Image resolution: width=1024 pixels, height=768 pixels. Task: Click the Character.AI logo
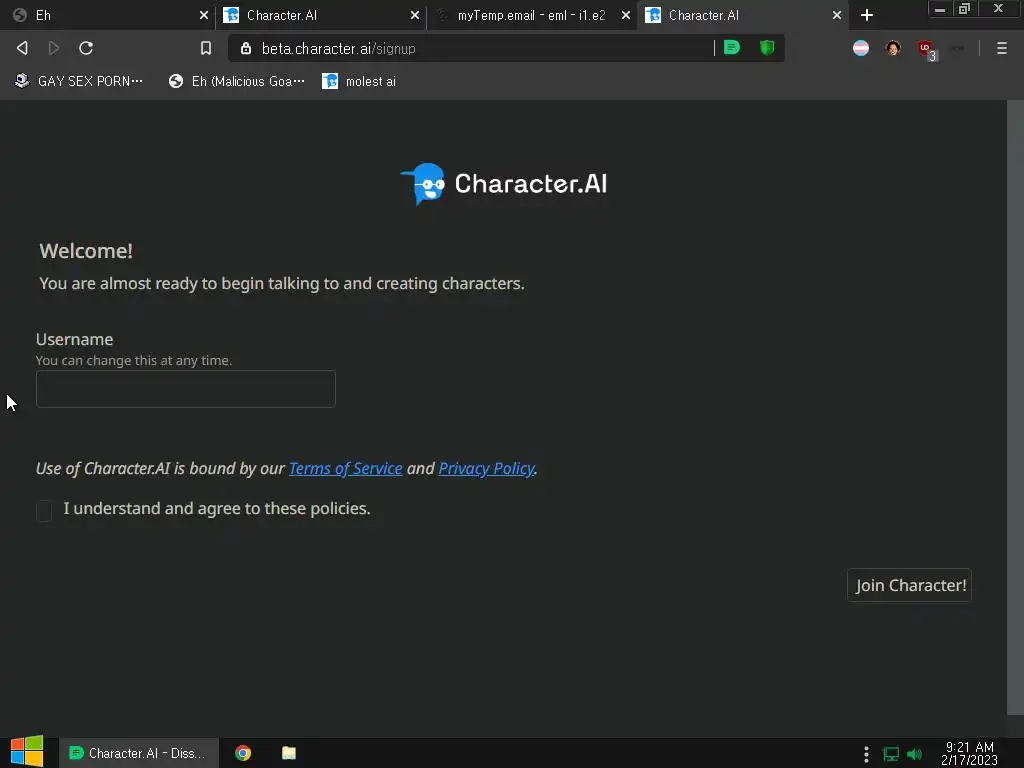(504, 184)
